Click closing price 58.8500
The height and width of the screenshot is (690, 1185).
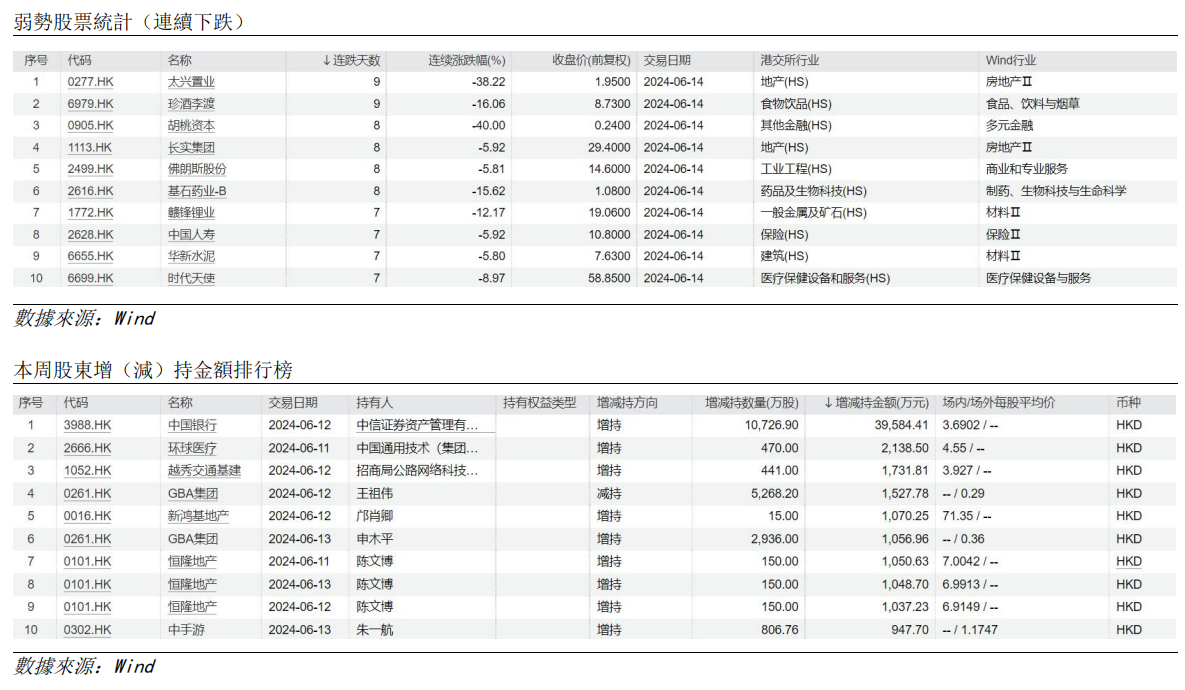609,278
